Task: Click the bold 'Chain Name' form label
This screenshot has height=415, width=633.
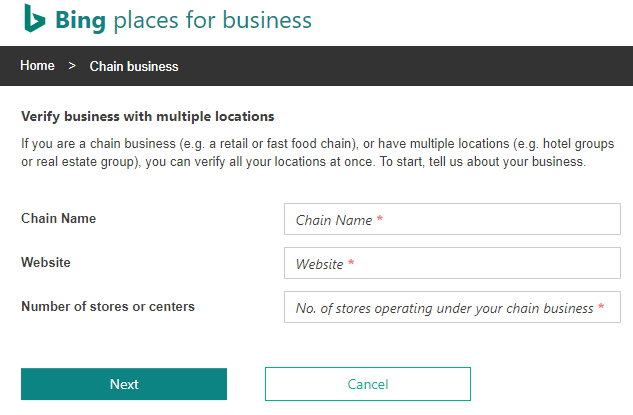Action: pos(59,218)
